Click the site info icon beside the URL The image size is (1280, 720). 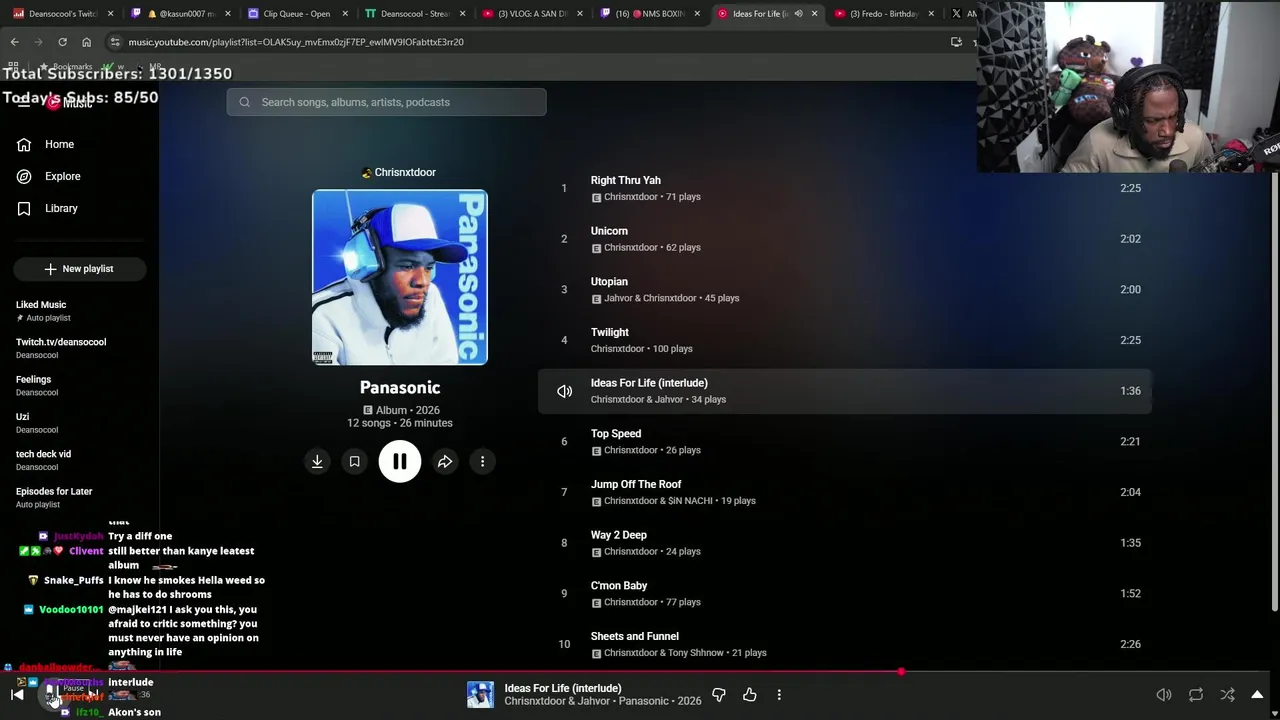pos(115,42)
